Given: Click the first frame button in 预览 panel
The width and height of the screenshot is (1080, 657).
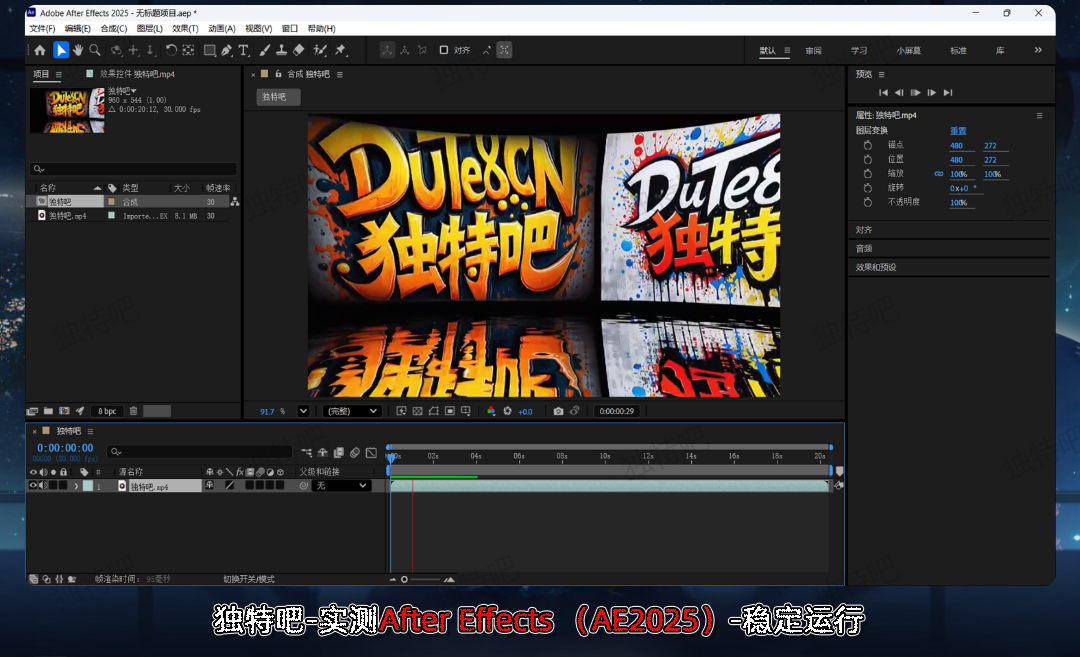Looking at the screenshot, I should pos(883,92).
